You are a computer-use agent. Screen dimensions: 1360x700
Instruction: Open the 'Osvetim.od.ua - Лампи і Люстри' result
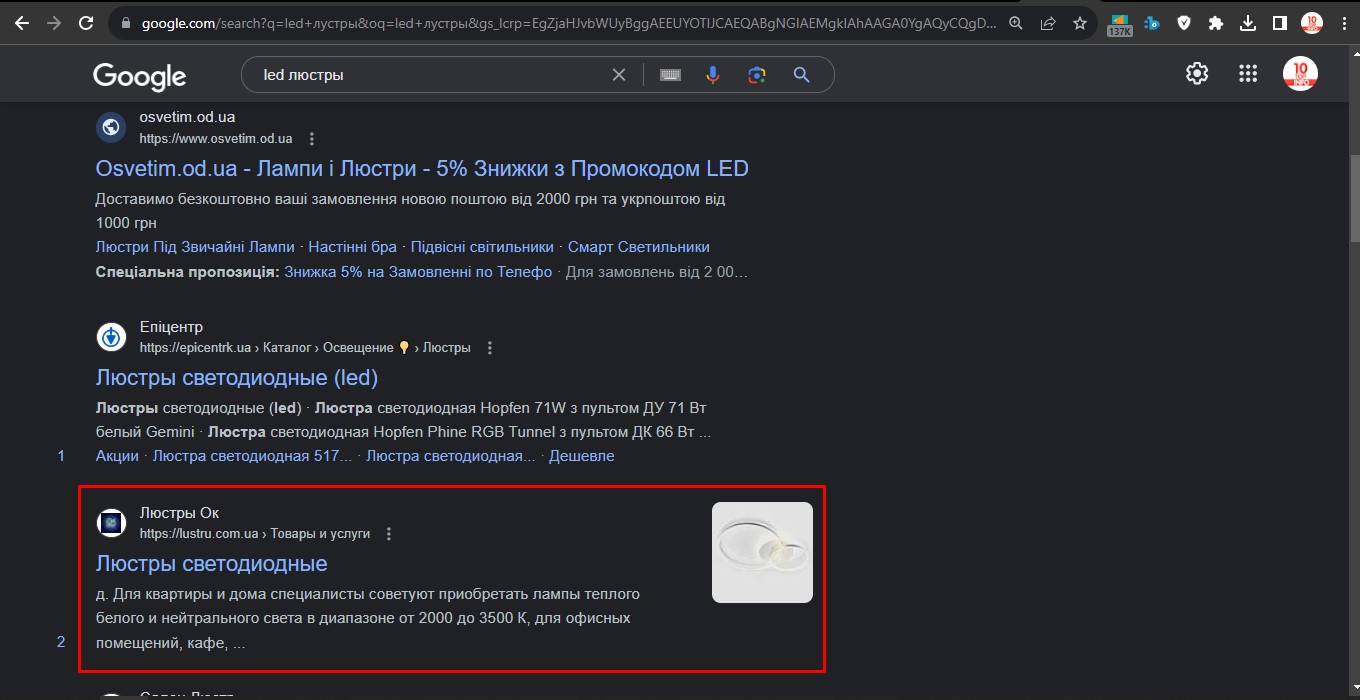click(422, 168)
